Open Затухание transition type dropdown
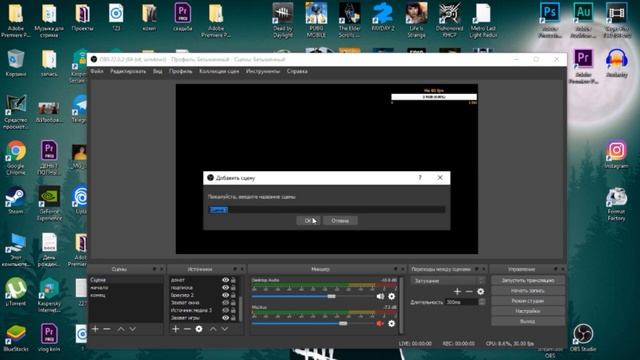The image size is (640, 360). (x=448, y=280)
